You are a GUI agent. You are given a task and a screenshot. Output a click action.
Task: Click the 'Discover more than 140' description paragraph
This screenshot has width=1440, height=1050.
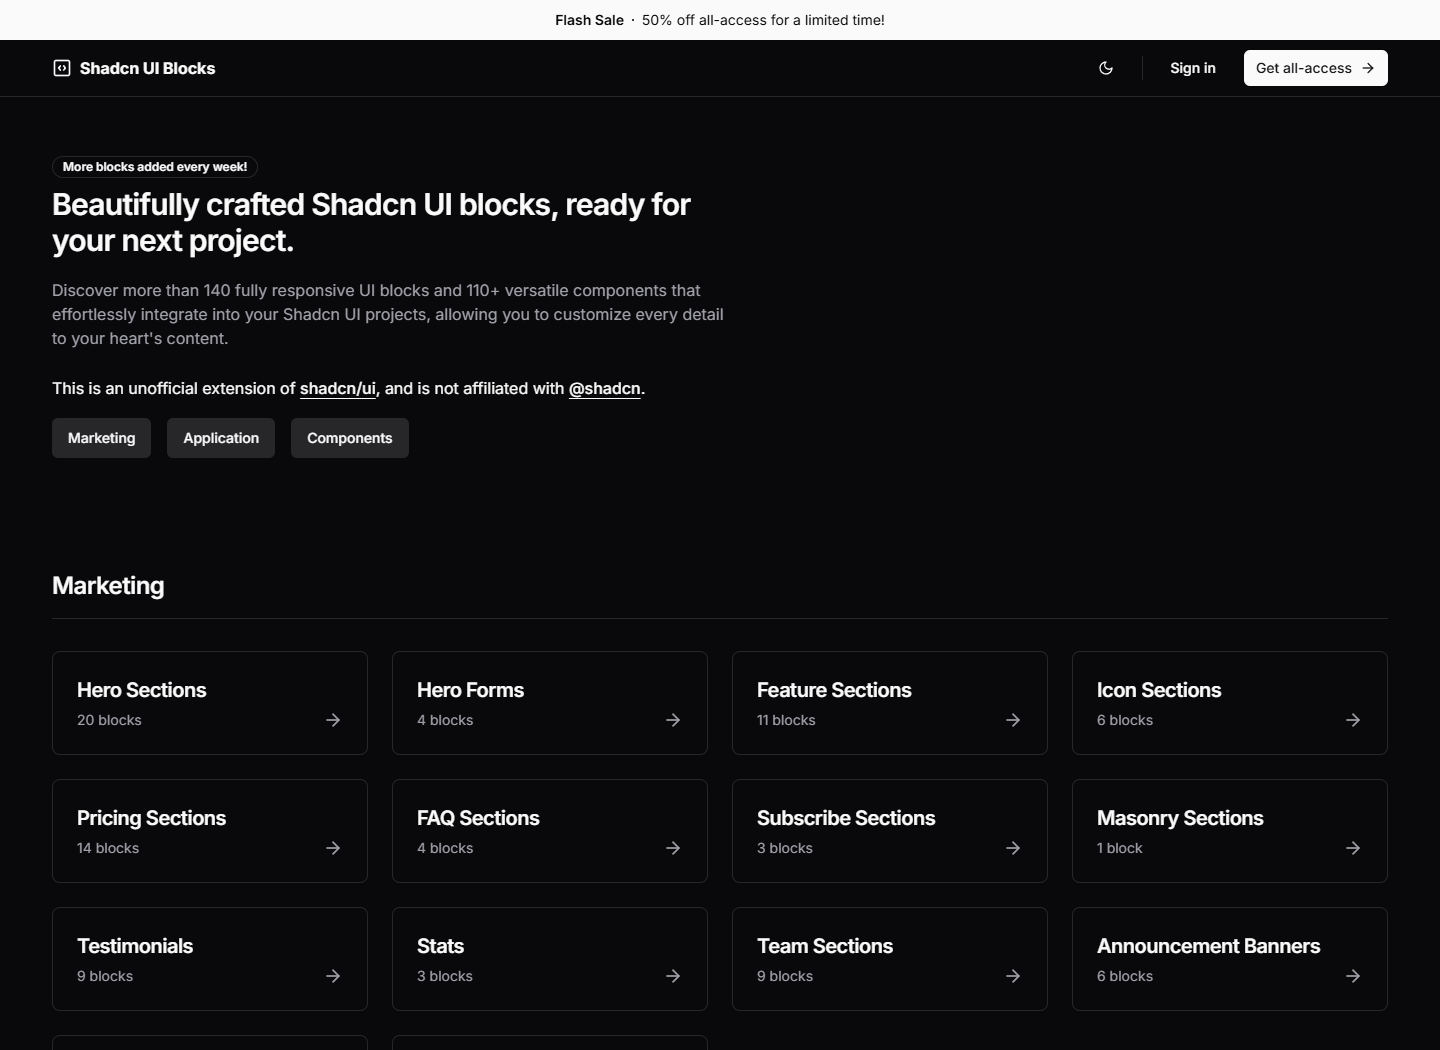point(388,314)
